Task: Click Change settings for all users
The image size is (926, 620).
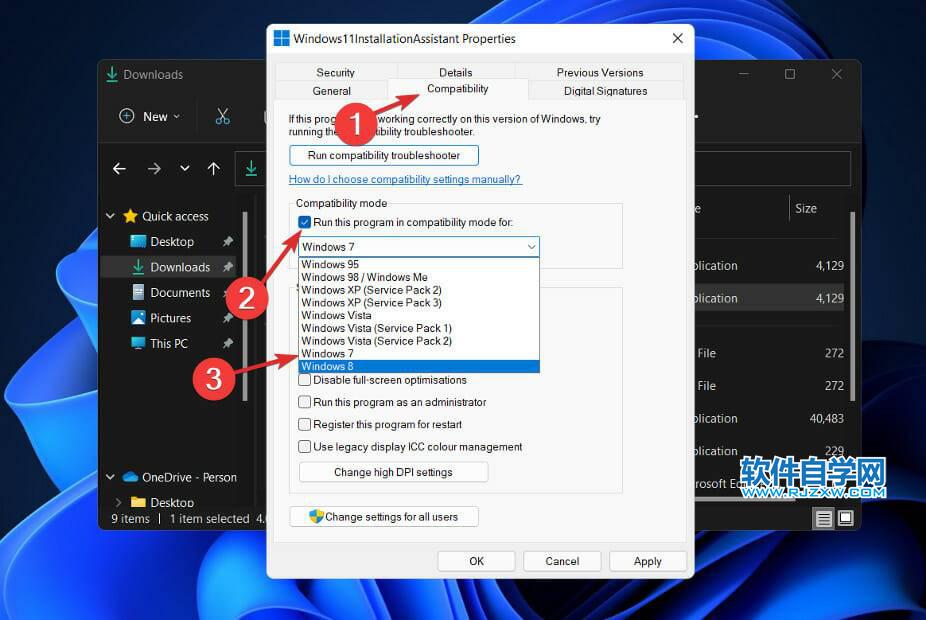Action: coord(384,517)
